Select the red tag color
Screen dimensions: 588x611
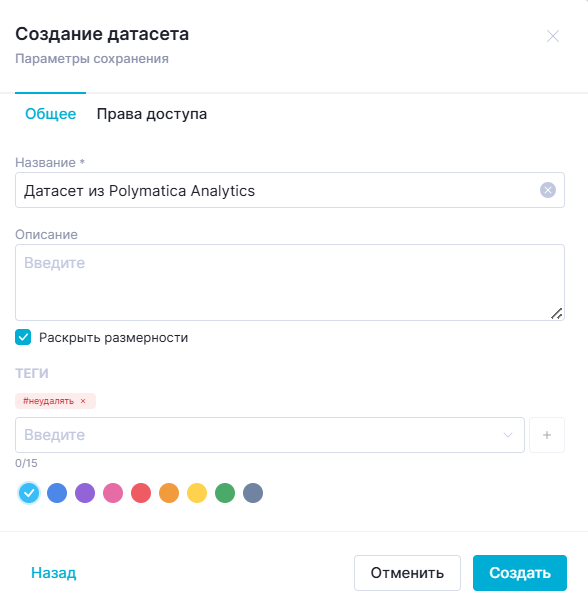tap(141, 493)
